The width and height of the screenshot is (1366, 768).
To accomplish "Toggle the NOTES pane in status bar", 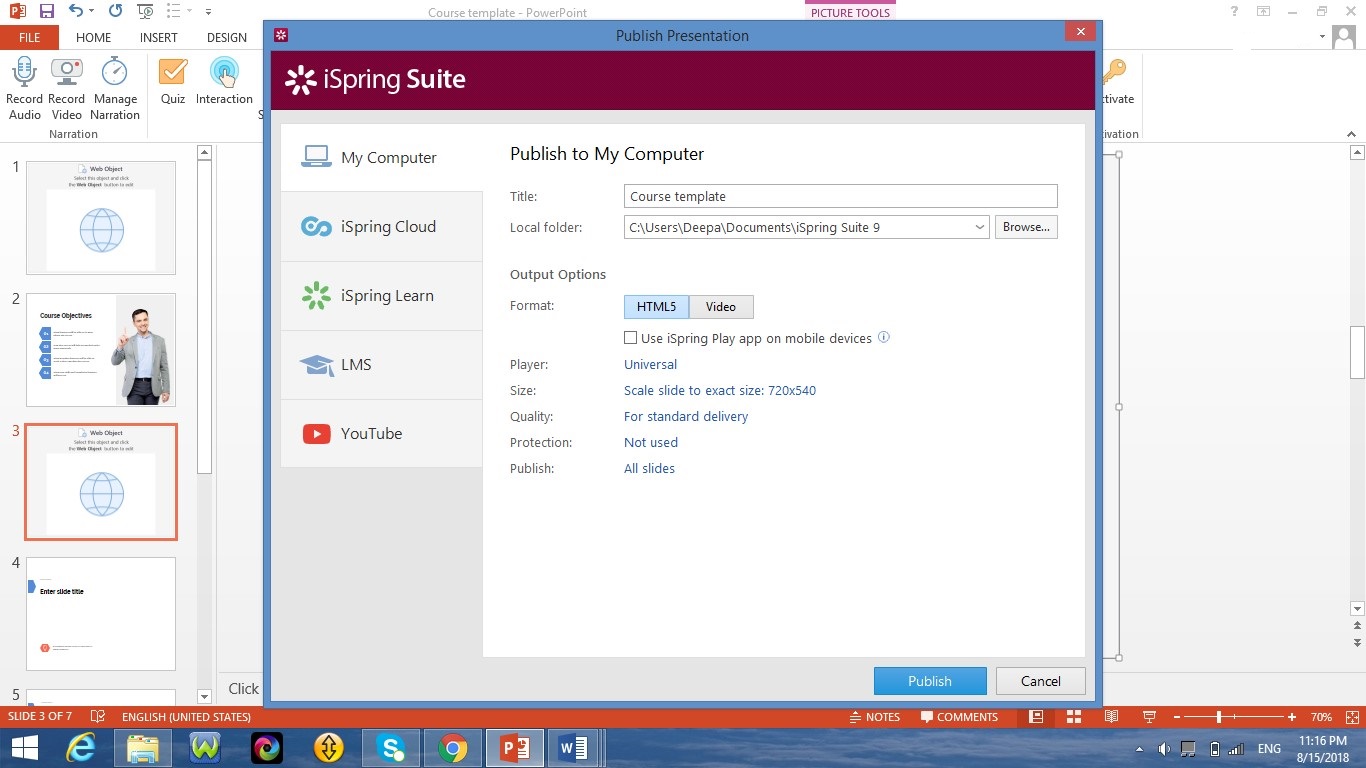I will 874,717.
